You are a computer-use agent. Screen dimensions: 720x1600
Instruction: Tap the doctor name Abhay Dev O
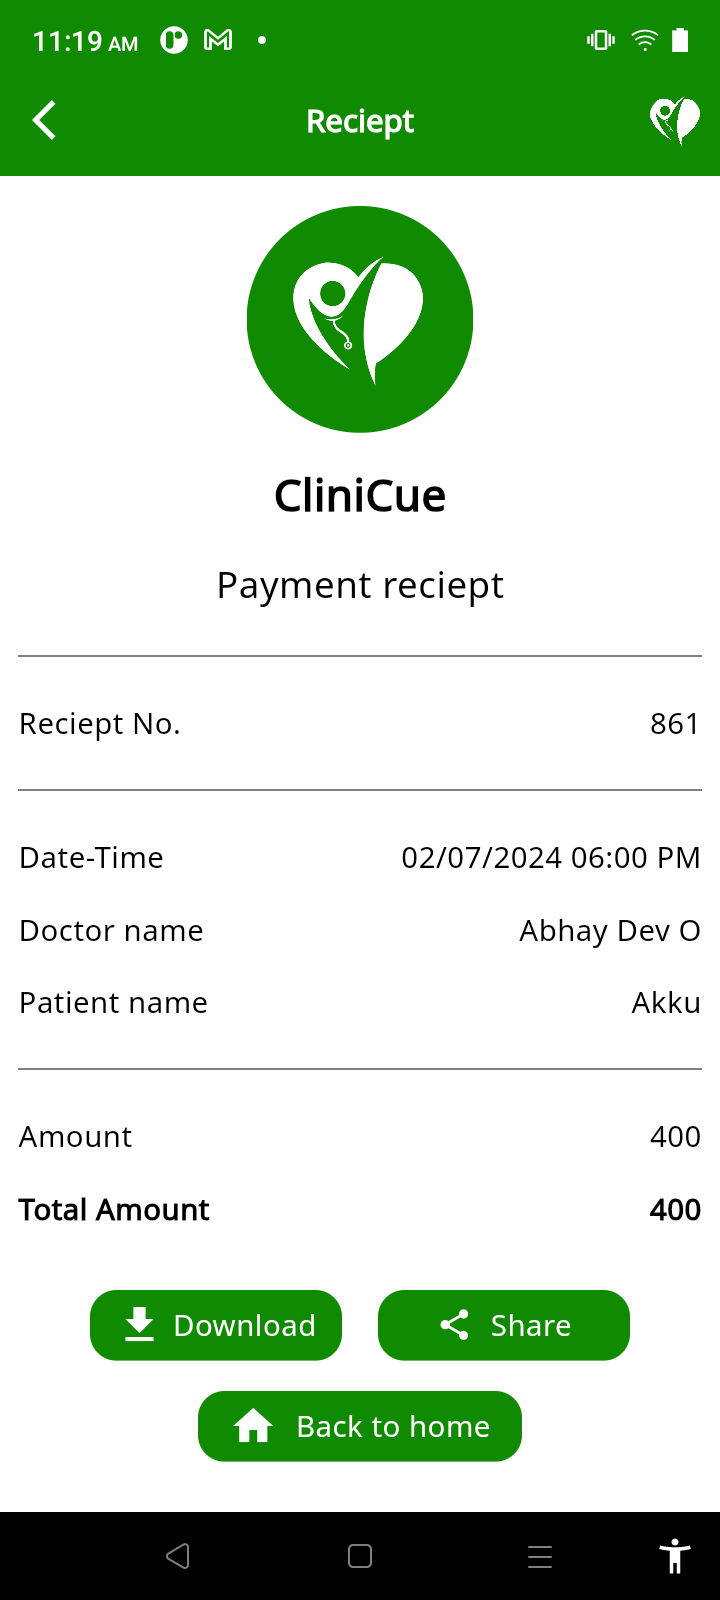pyautogui.click(x=610, y=931)
